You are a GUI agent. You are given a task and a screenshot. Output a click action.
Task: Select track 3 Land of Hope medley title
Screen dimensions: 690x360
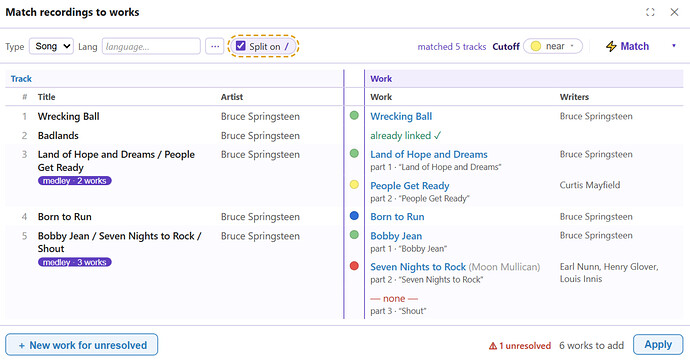pos(116,161)
